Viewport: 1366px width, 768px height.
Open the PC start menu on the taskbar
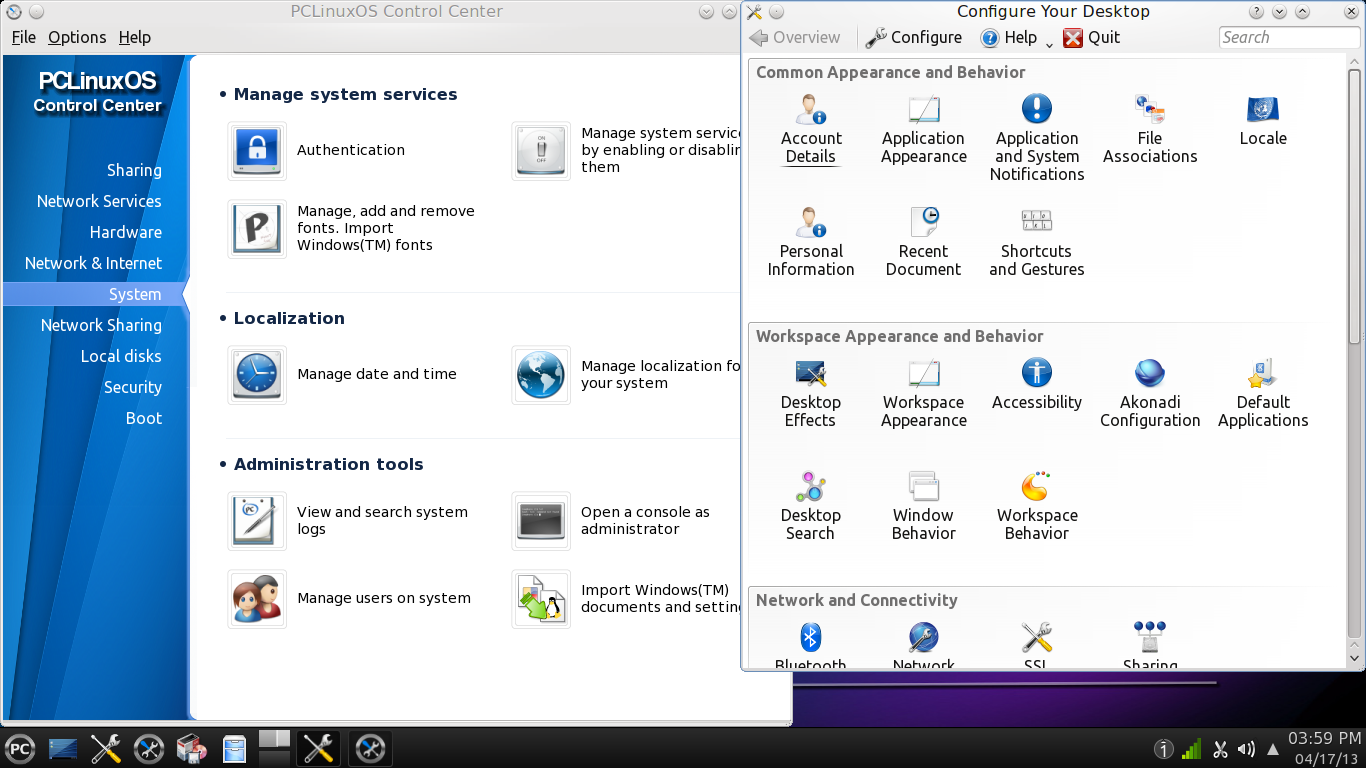(x=20, y=749)
